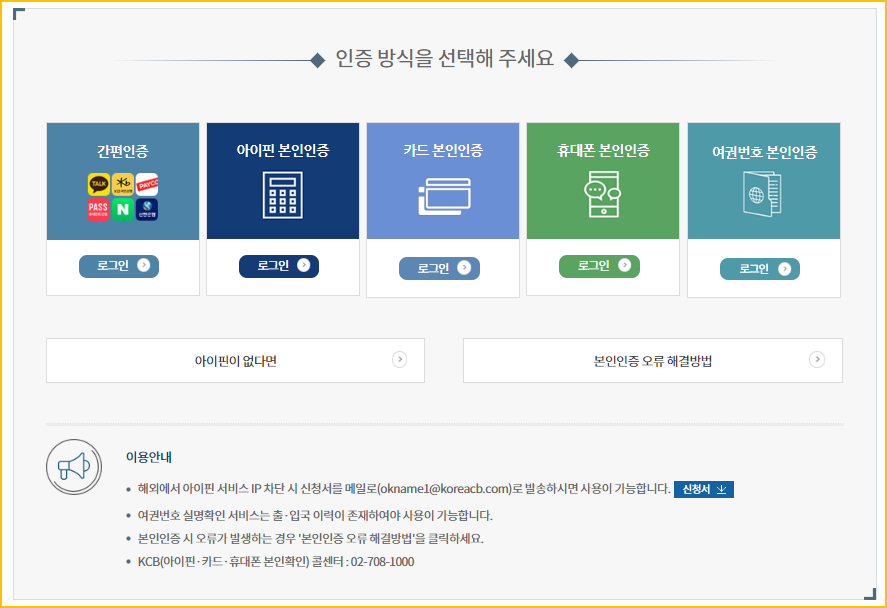
Task: Select the KB국민은행 authentication icon
Action: click(123, 184)
